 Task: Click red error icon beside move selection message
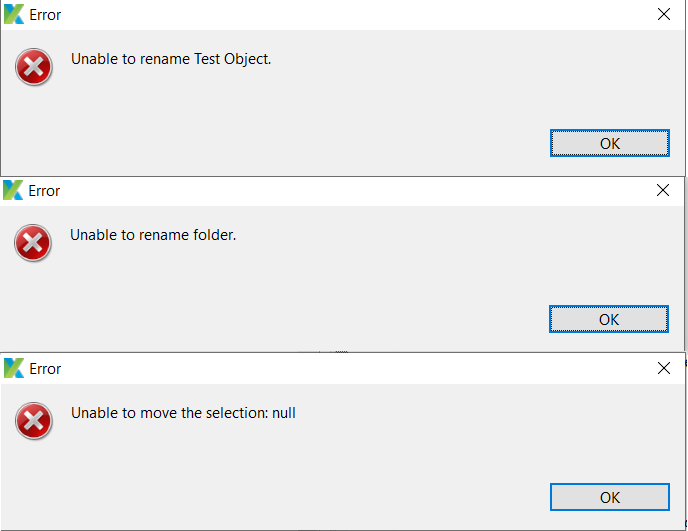(34, 421)
